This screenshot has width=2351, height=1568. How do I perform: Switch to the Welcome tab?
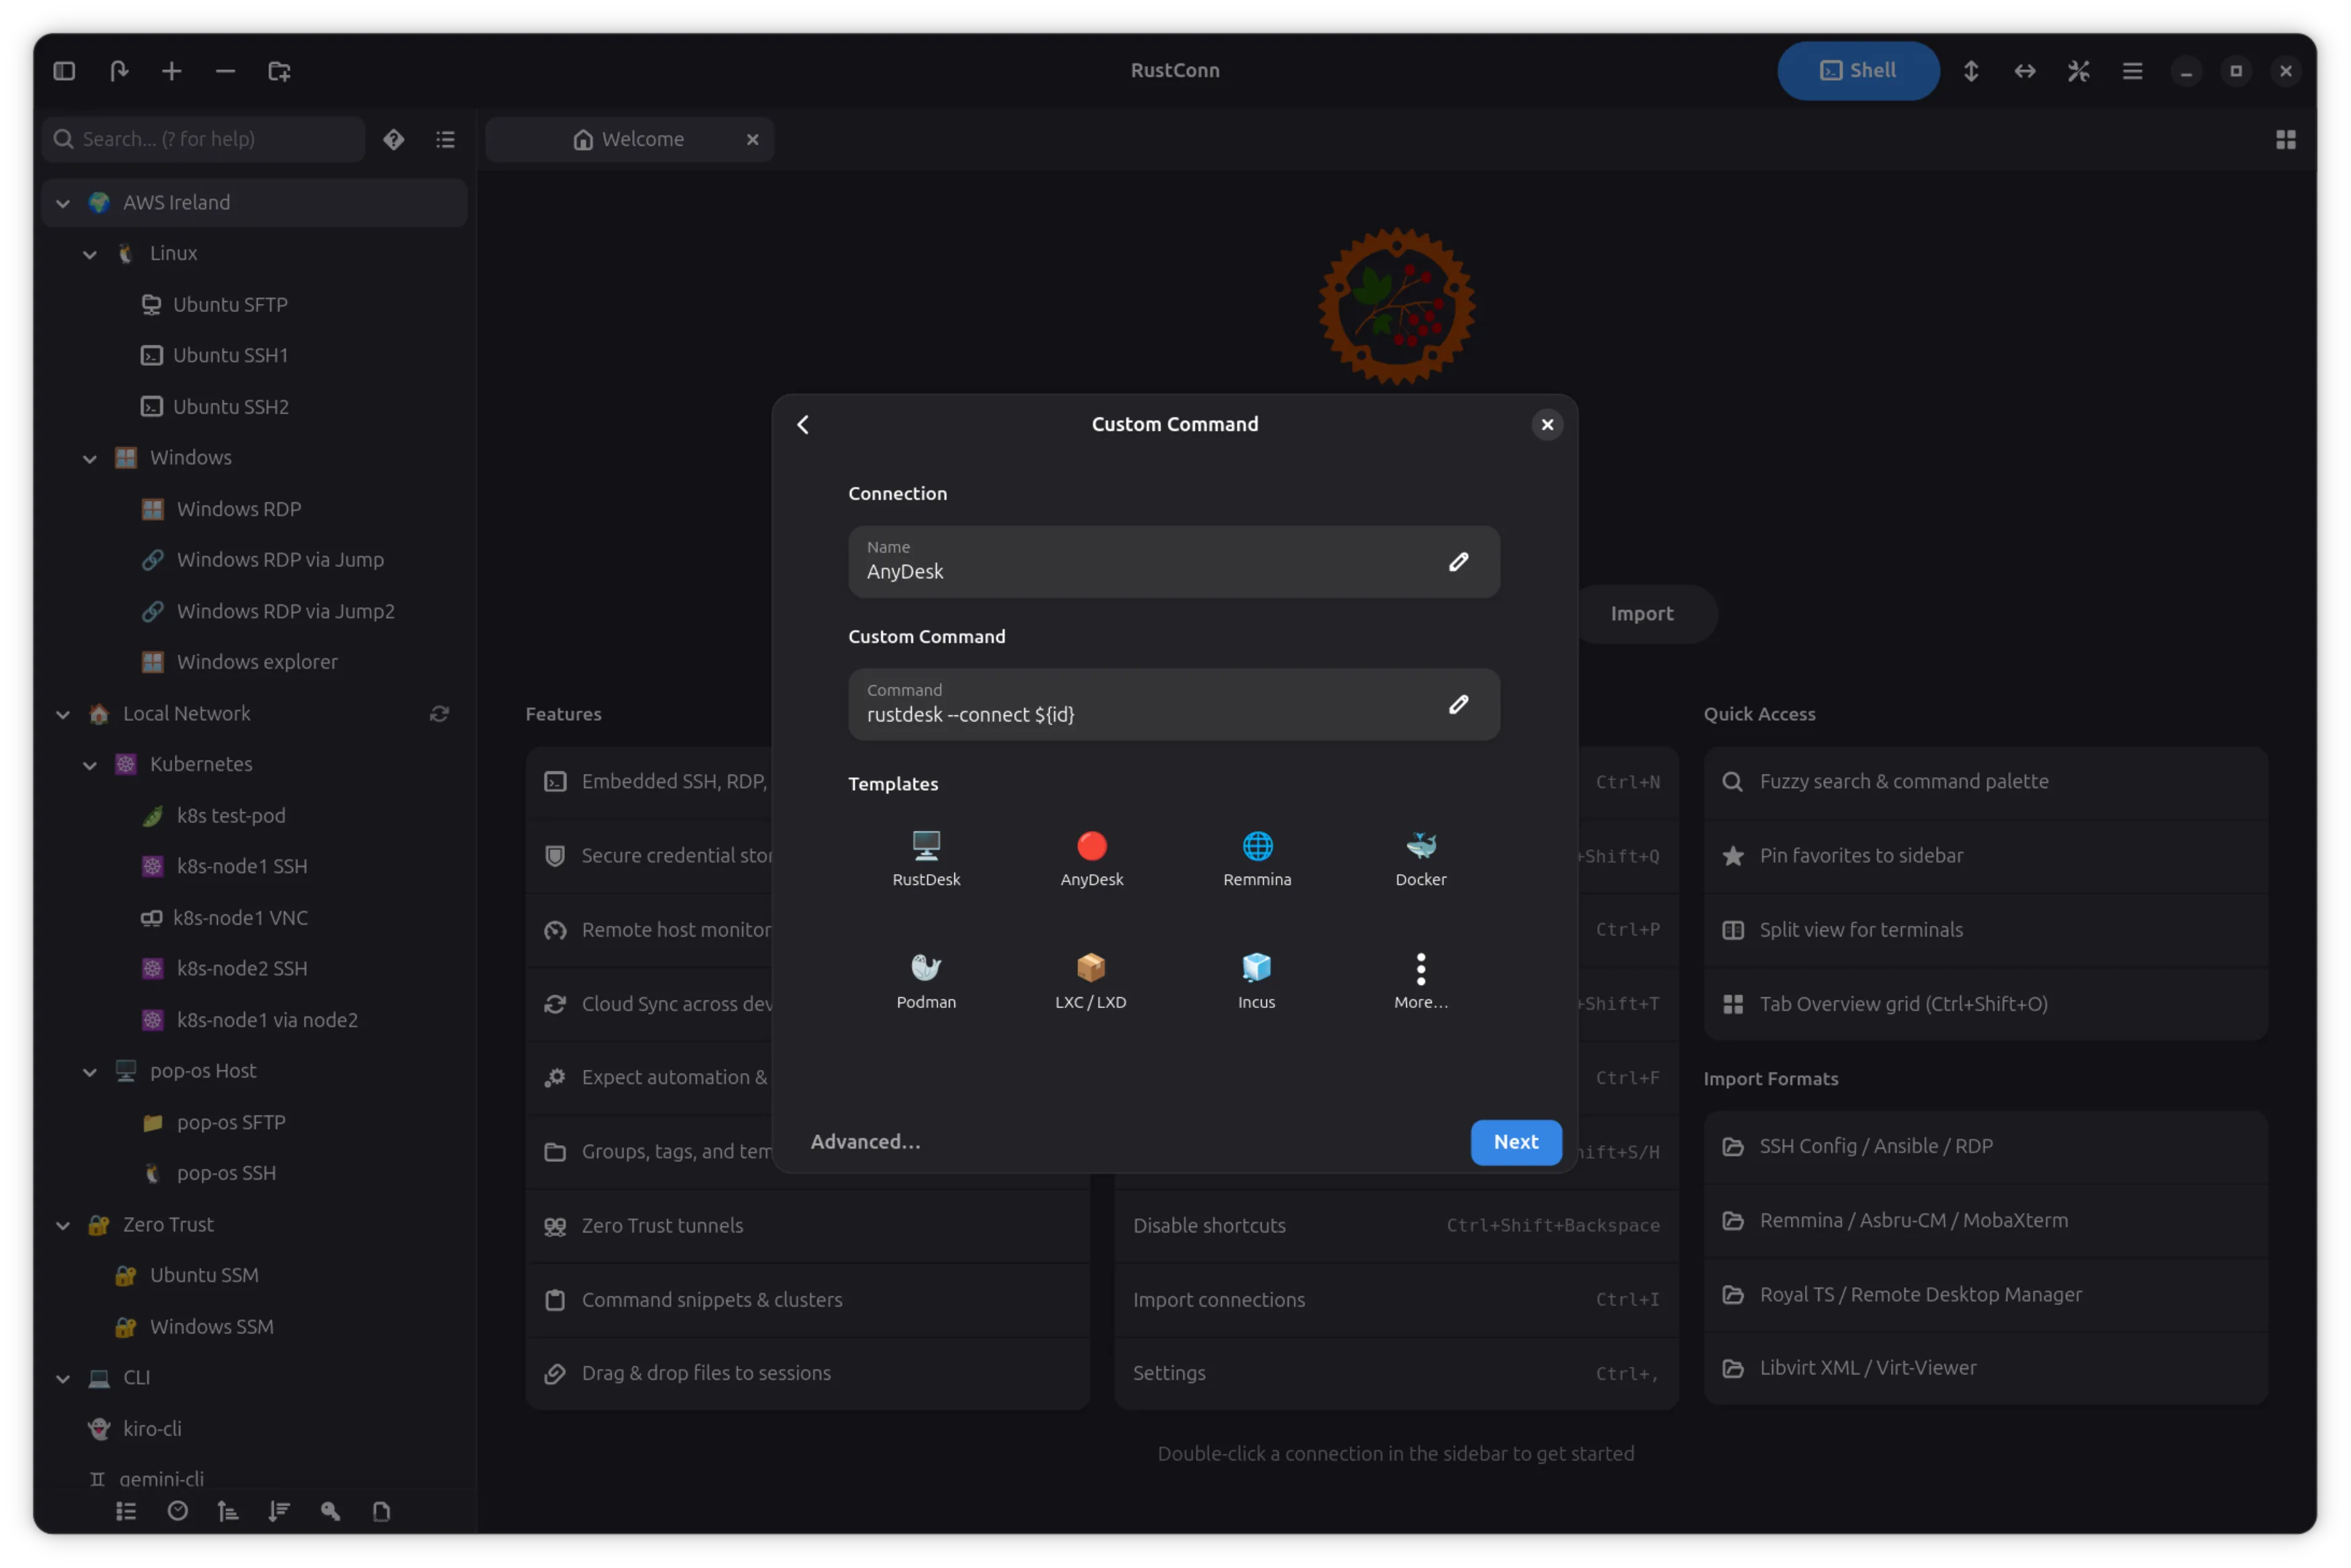coord(629,139)
